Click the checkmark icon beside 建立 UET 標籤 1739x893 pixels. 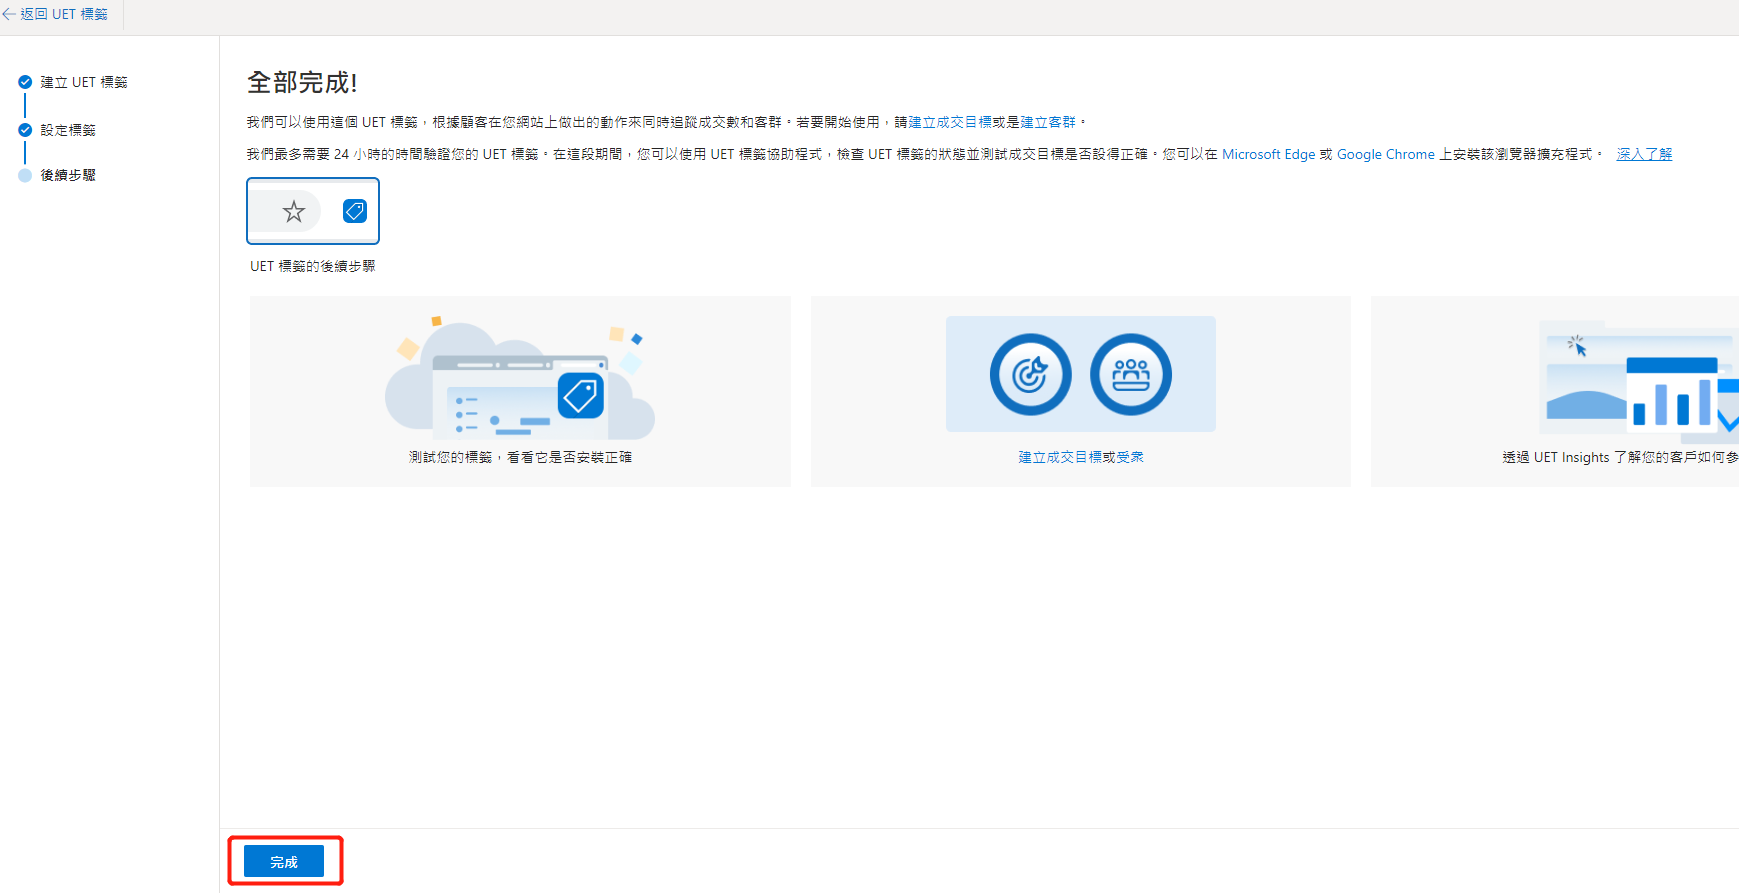click(25, 82)
